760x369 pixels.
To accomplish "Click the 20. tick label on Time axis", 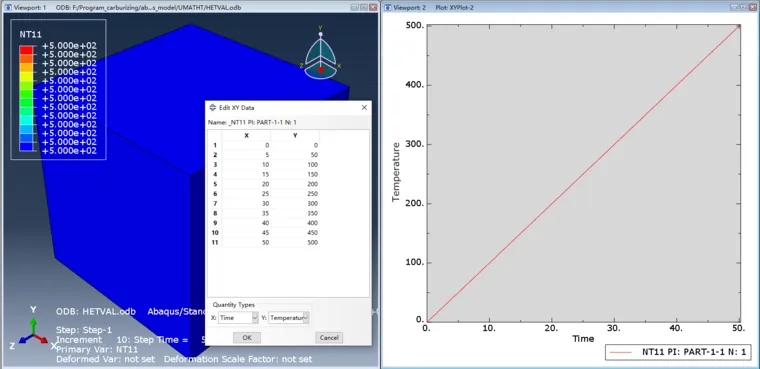I will pos(552,328).
